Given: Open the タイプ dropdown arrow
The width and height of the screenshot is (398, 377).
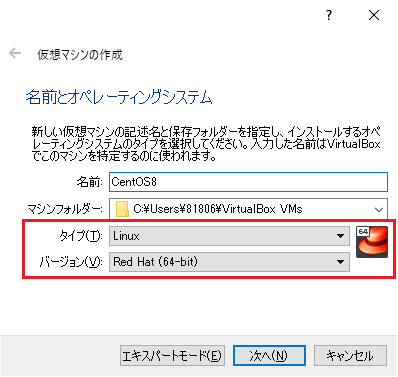Looking at the screenshot, I should coord(340,236).
